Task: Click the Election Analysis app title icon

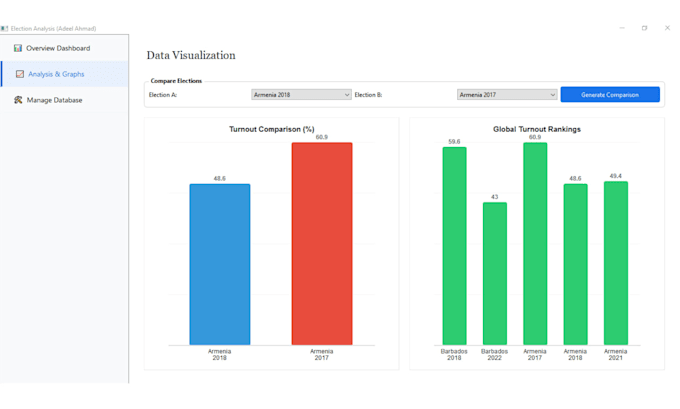Action: (4, 29)
